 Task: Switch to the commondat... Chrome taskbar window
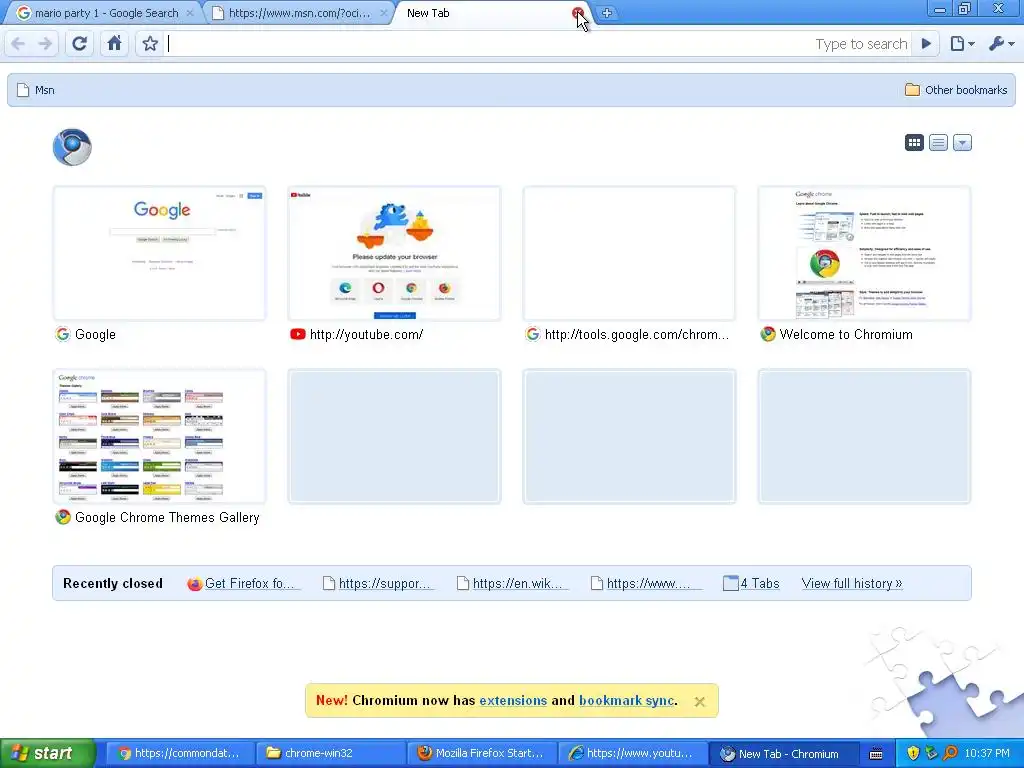(x=178, y=753)
